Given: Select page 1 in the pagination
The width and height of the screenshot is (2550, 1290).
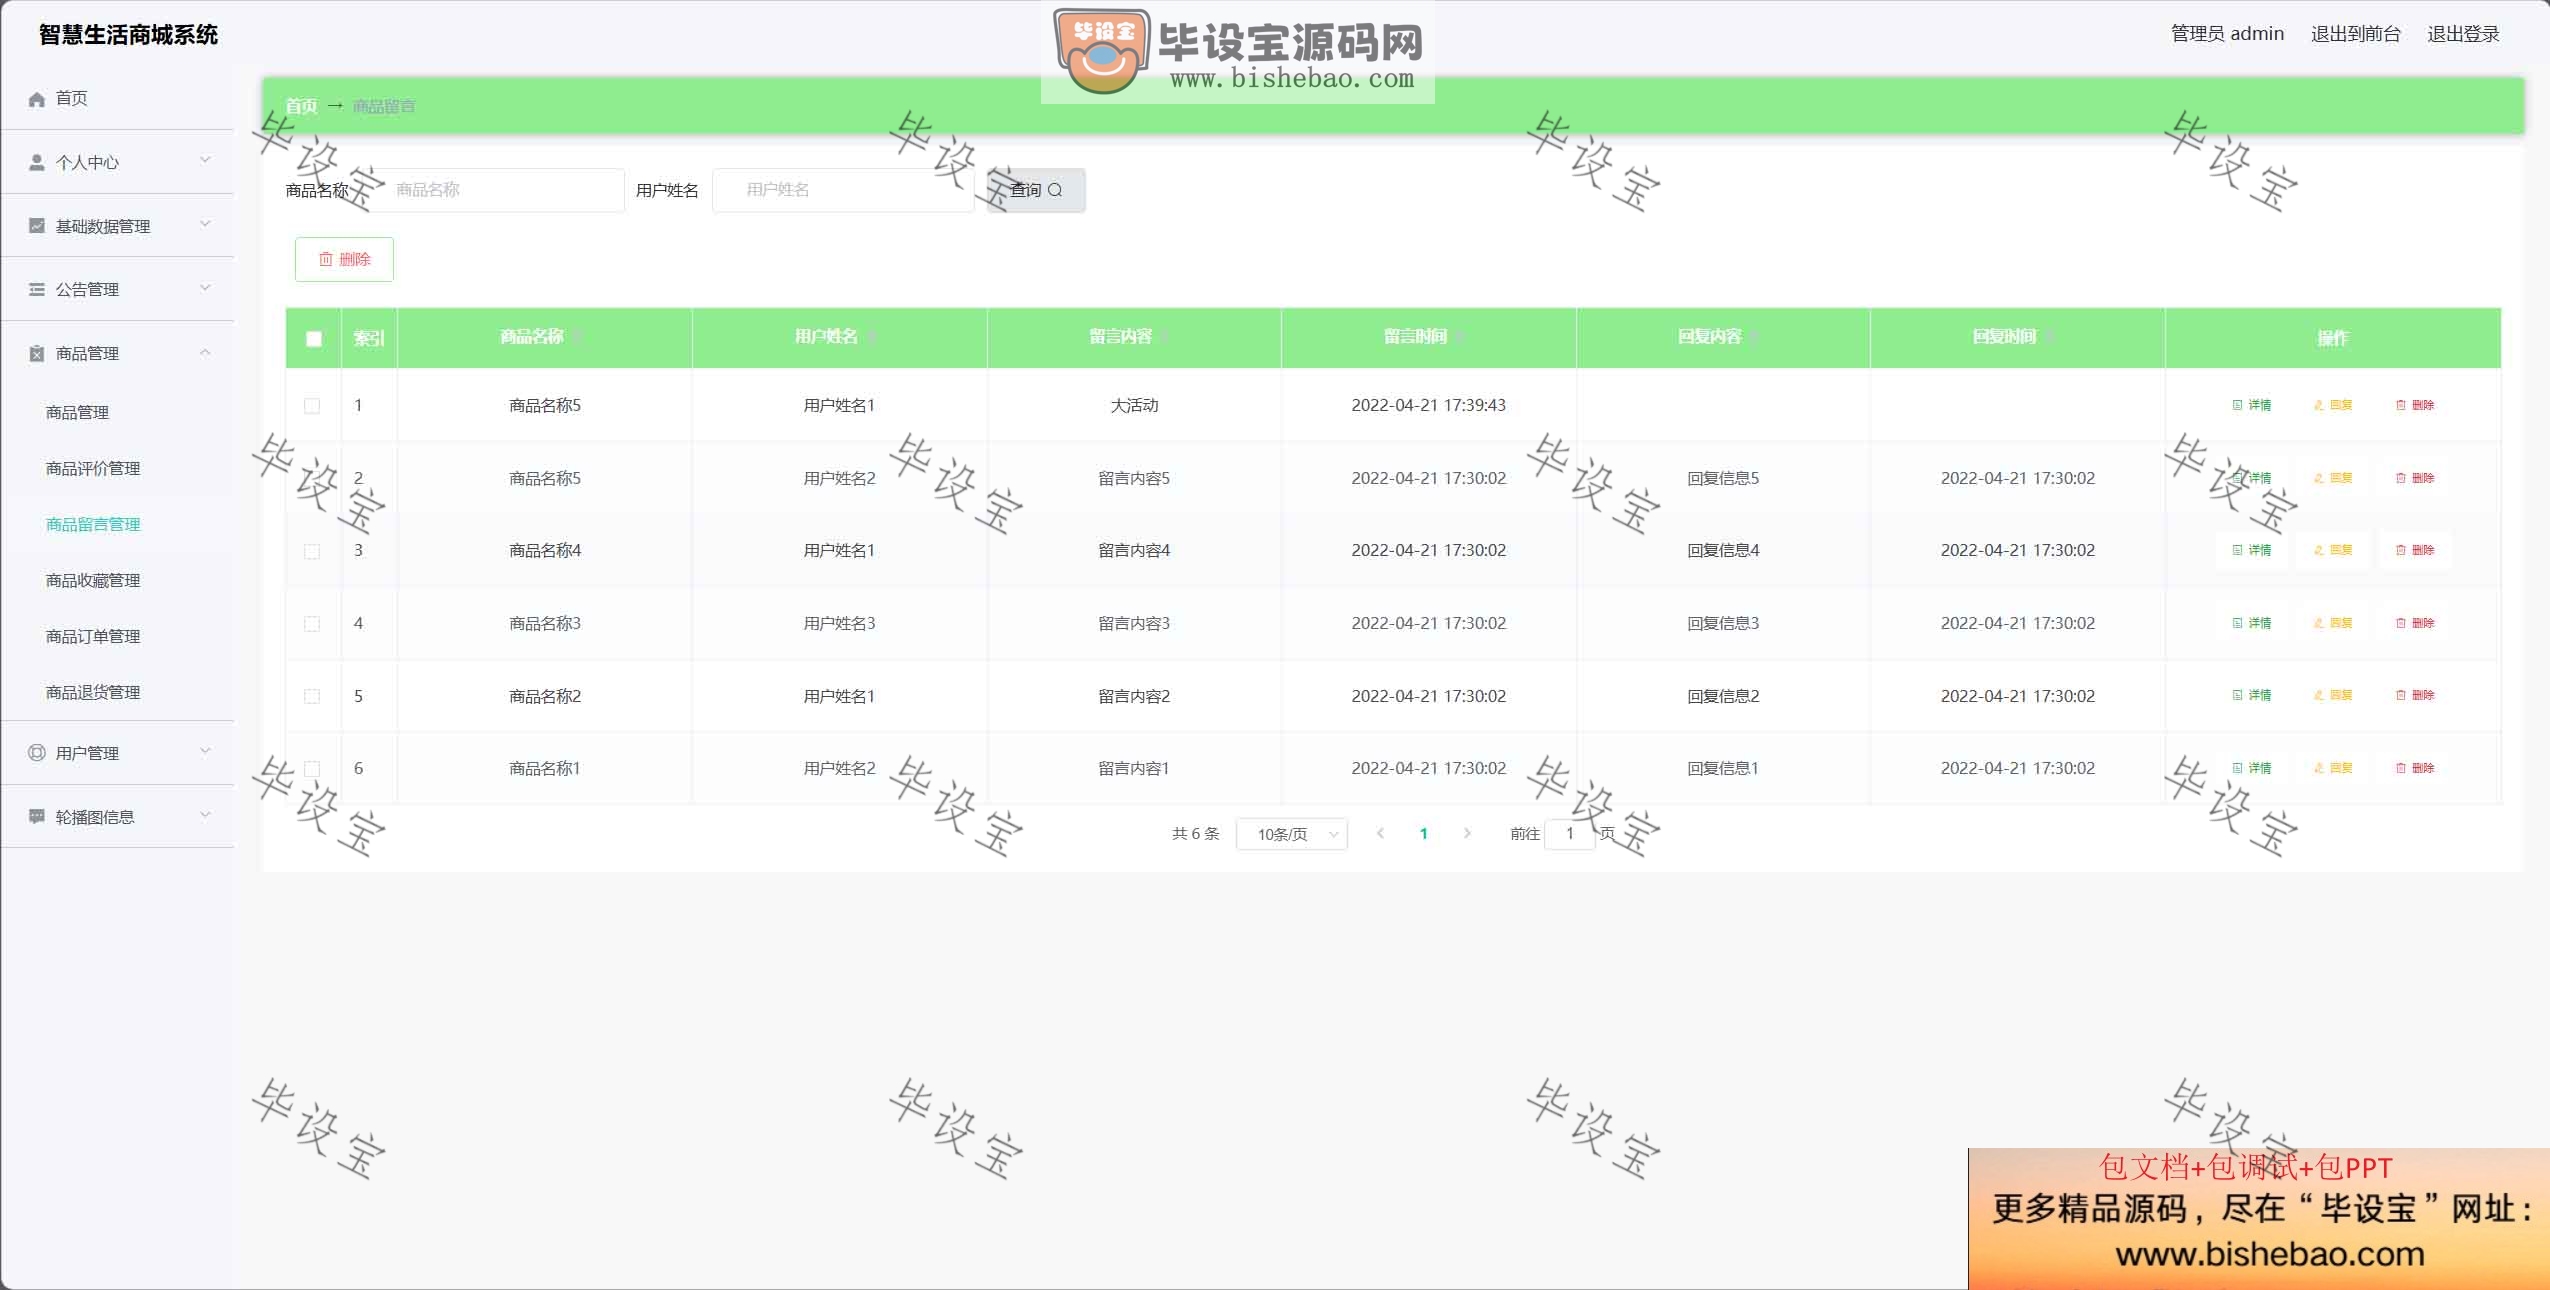Looking at the screenshot, I should 1423,833.
